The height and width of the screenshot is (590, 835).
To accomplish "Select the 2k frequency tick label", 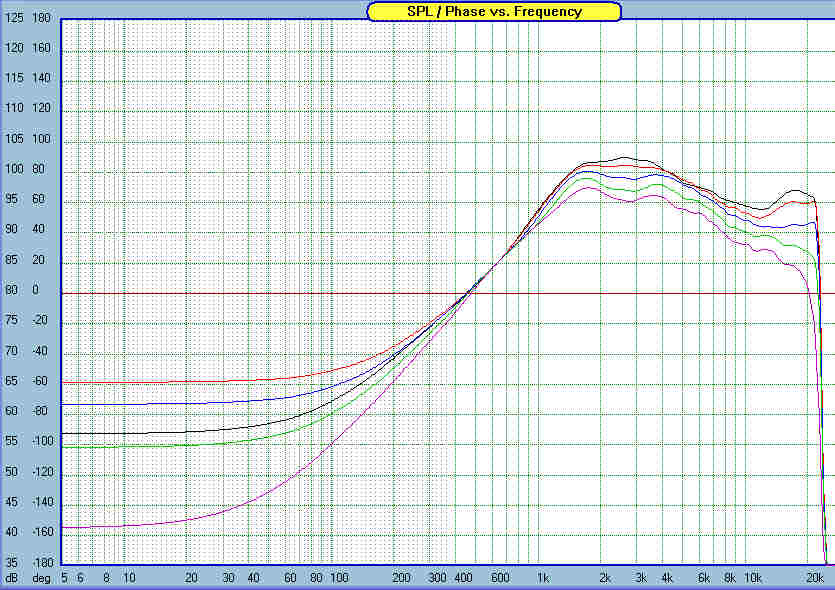I will coord(605,578).
